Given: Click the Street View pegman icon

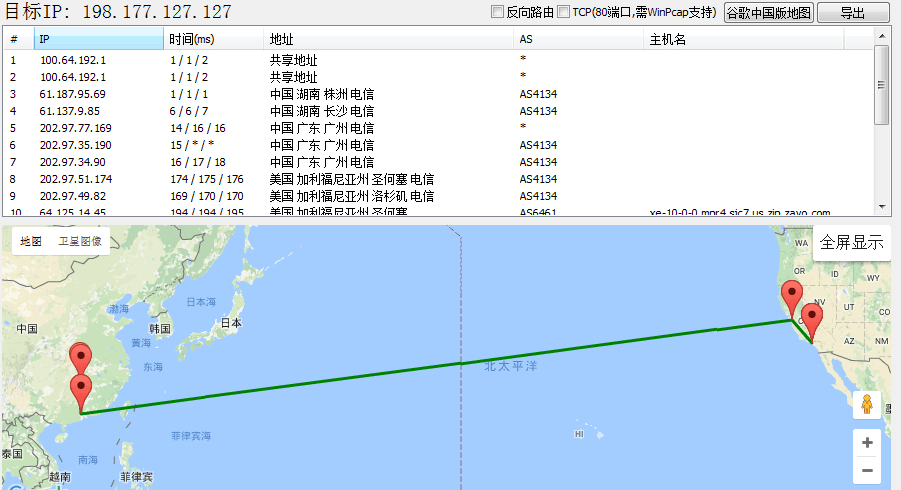Looking at the screenshot, I should tap(866, 405).
